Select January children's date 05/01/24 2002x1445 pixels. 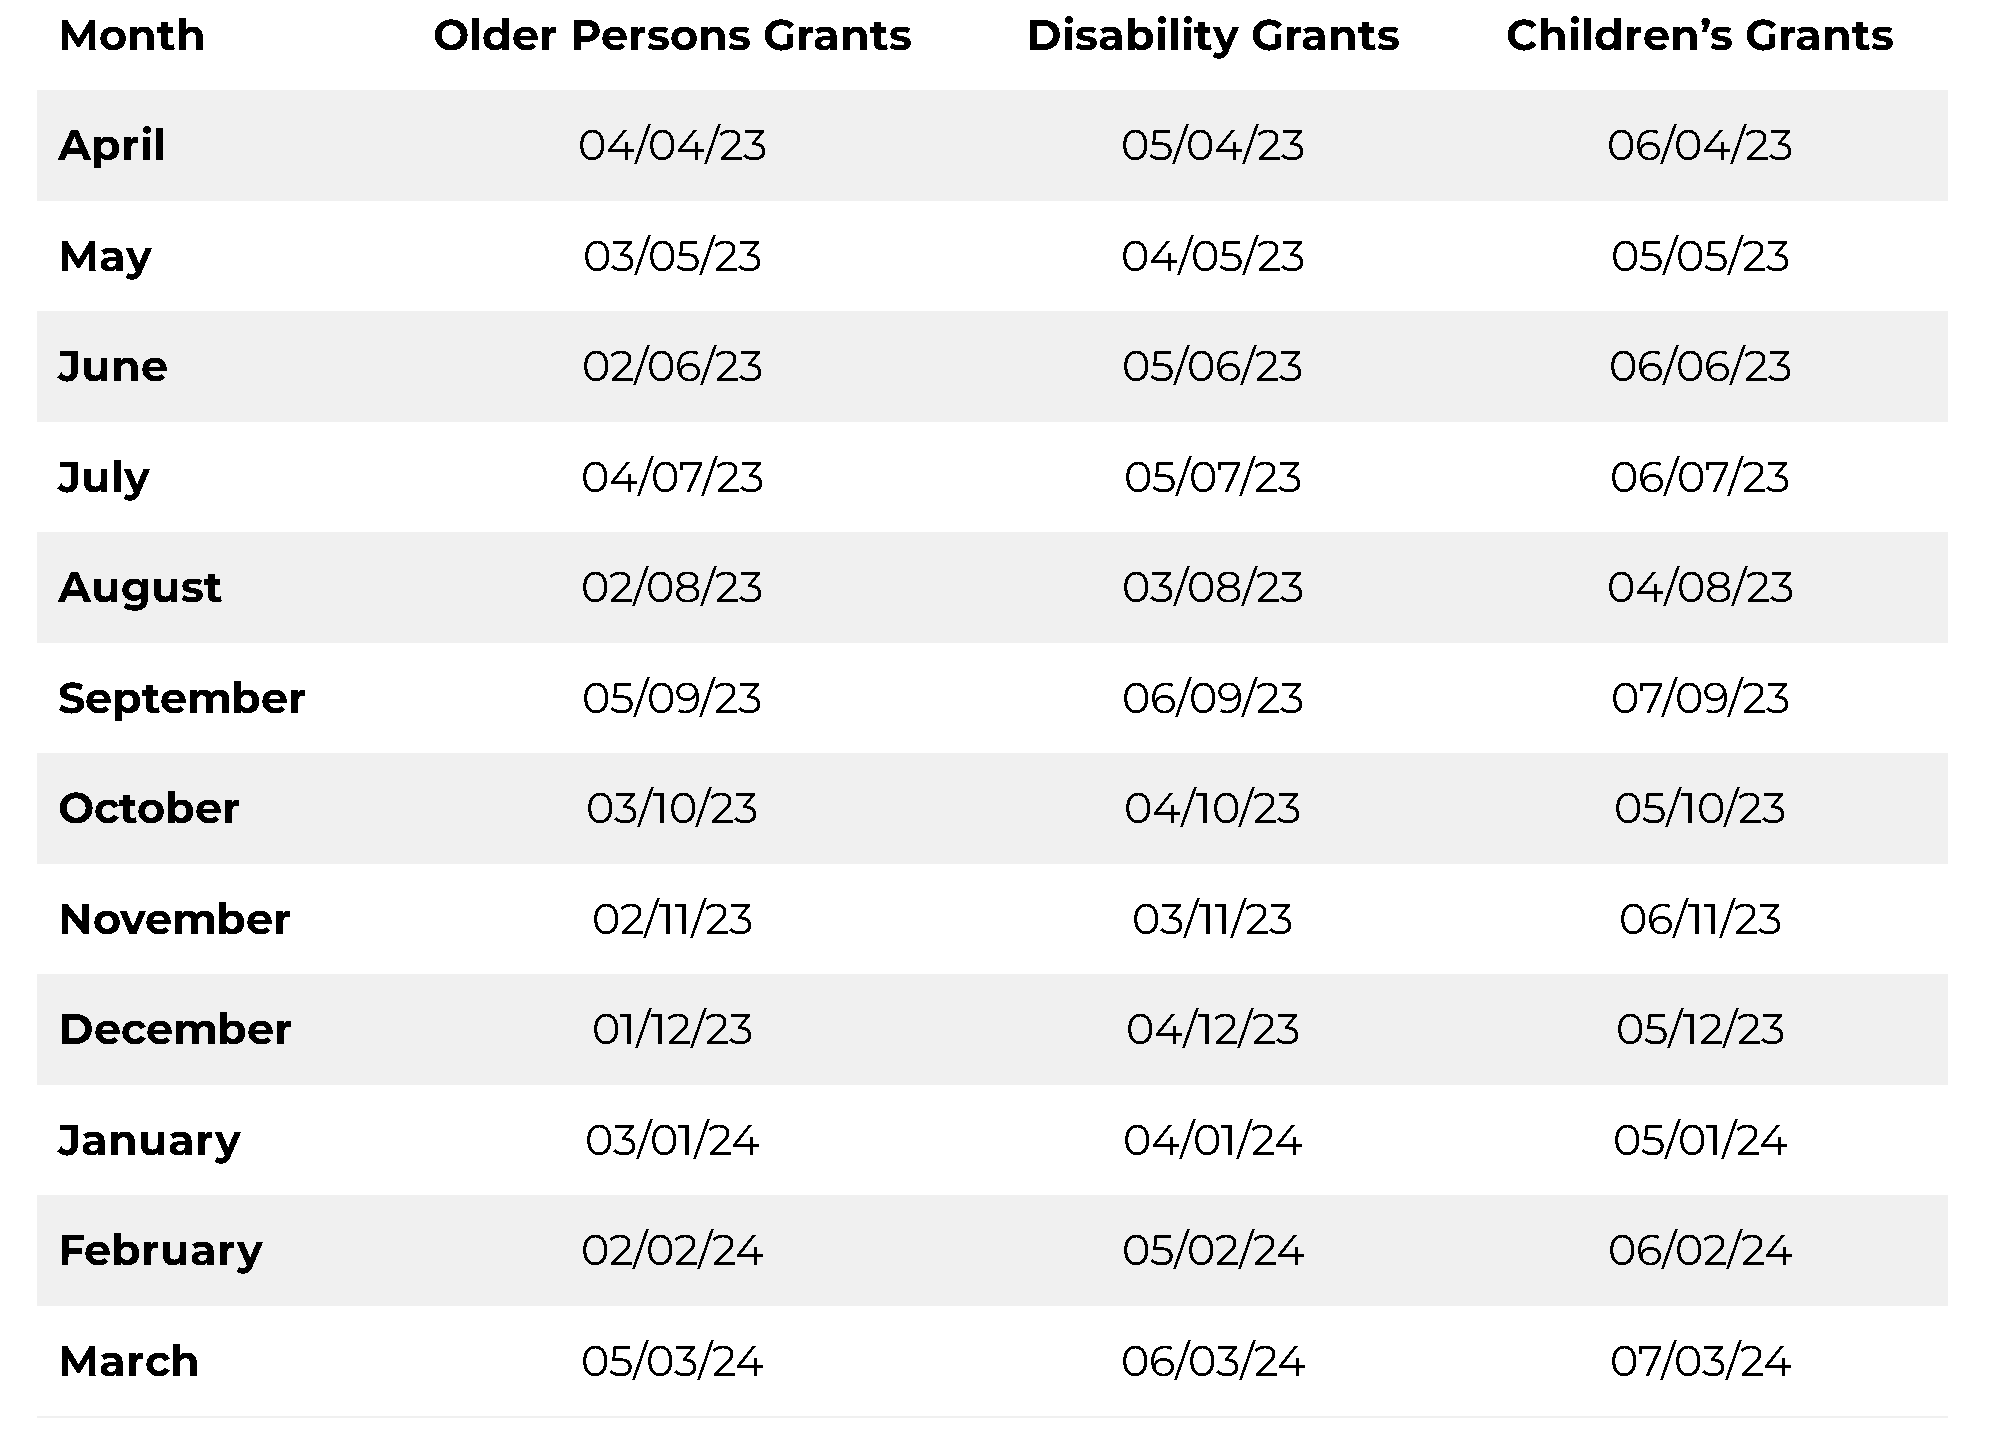pos(1699,1141)
